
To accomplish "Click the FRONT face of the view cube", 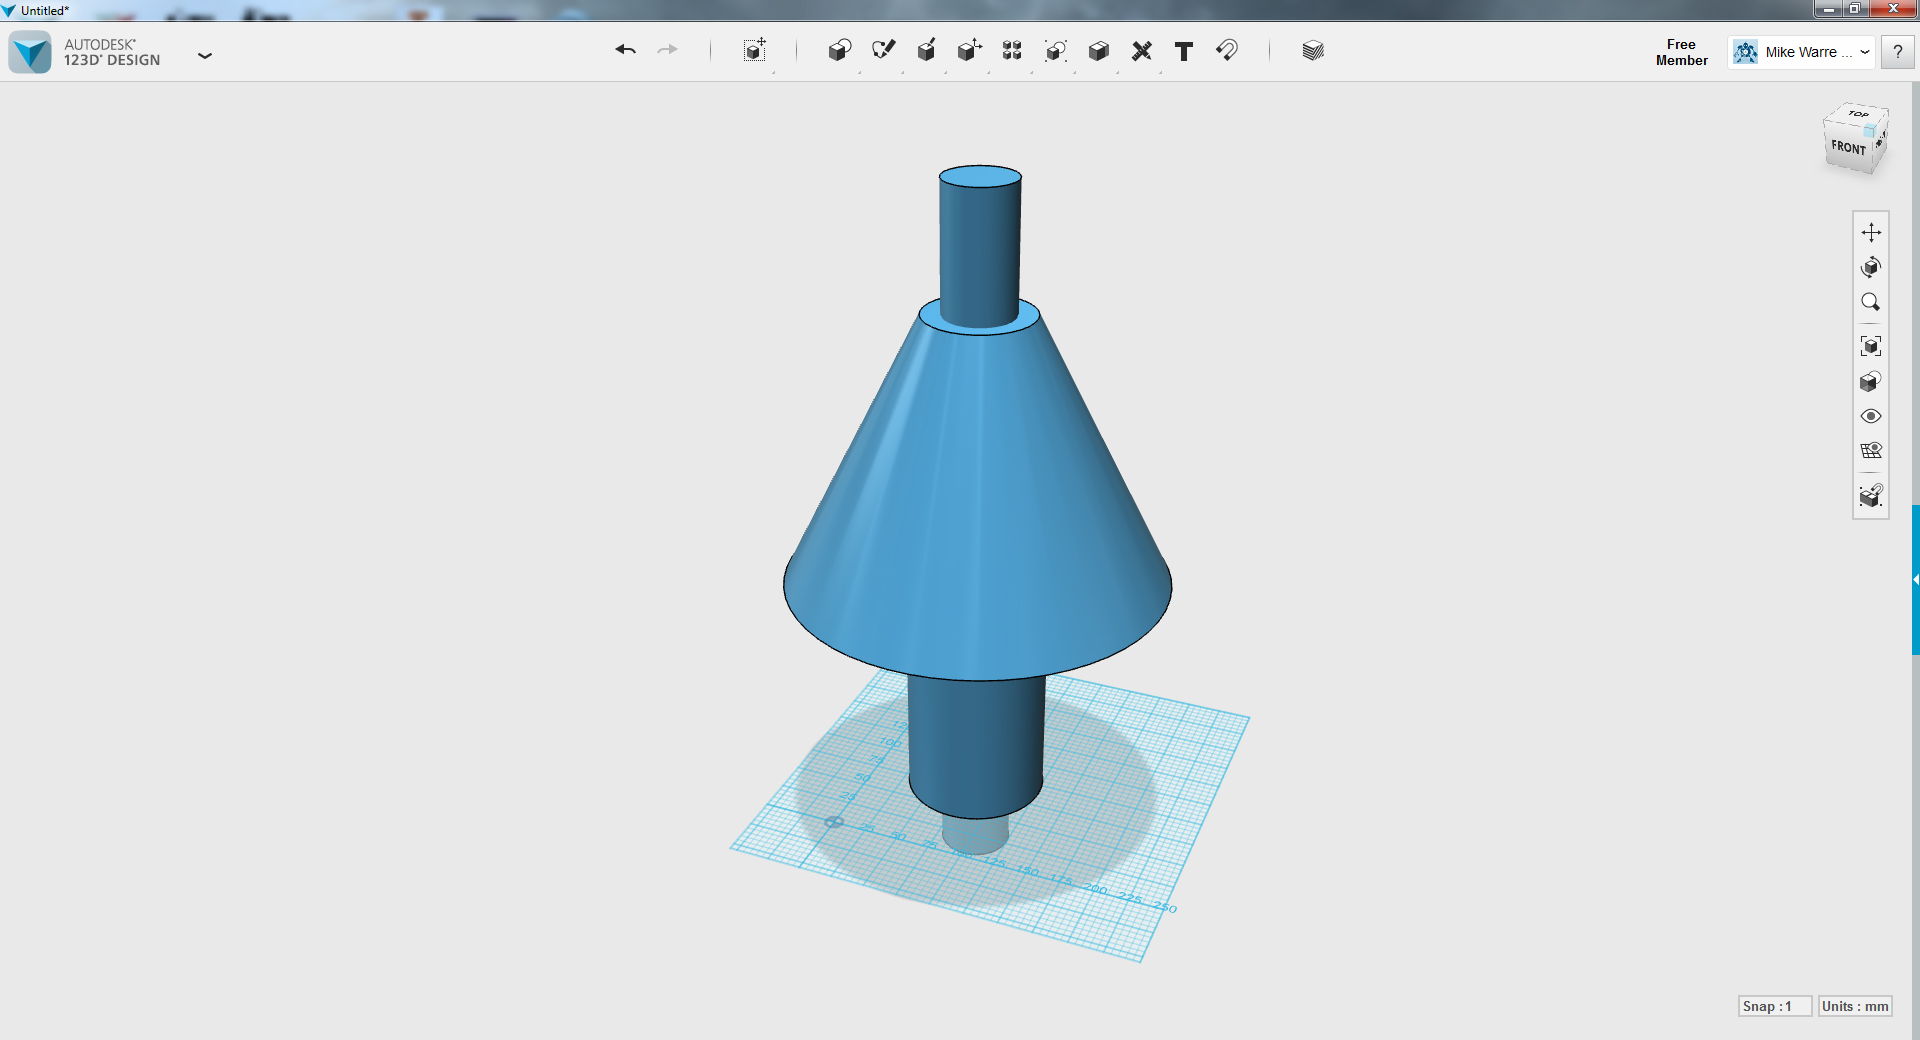I will 1848,148.
